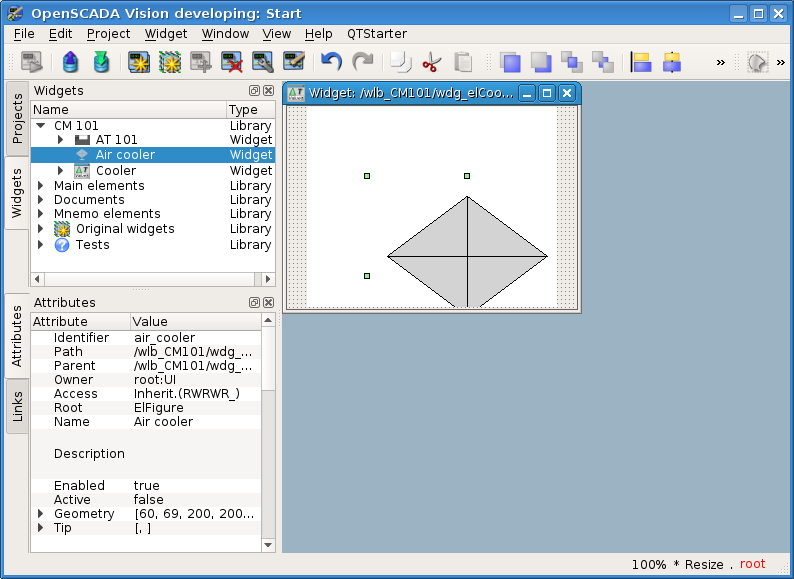Screen dimensions: 794x579
Task: Click the align-left icon in toolbar
Action: pos(640,62)
